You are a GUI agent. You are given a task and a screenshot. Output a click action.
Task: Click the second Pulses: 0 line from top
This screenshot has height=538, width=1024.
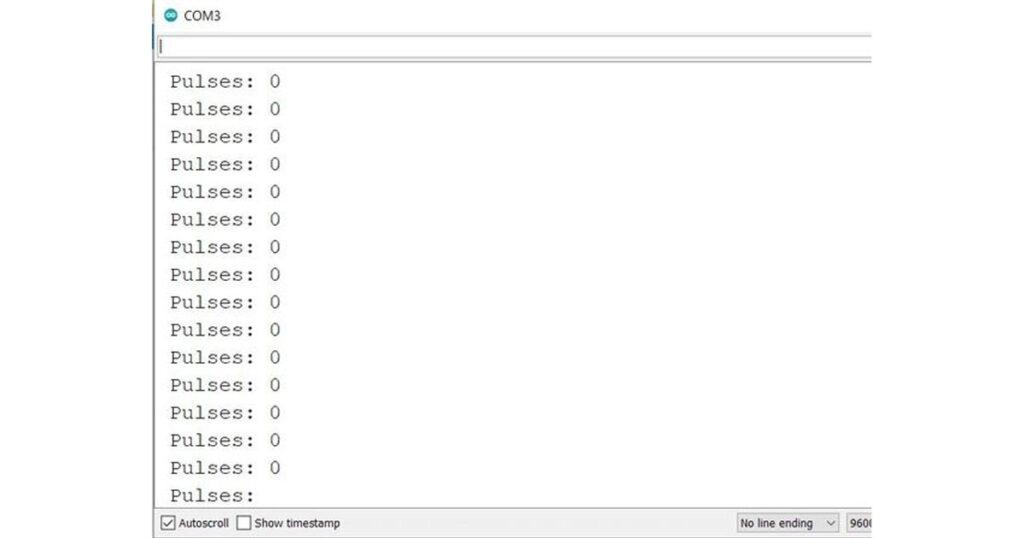225,109
